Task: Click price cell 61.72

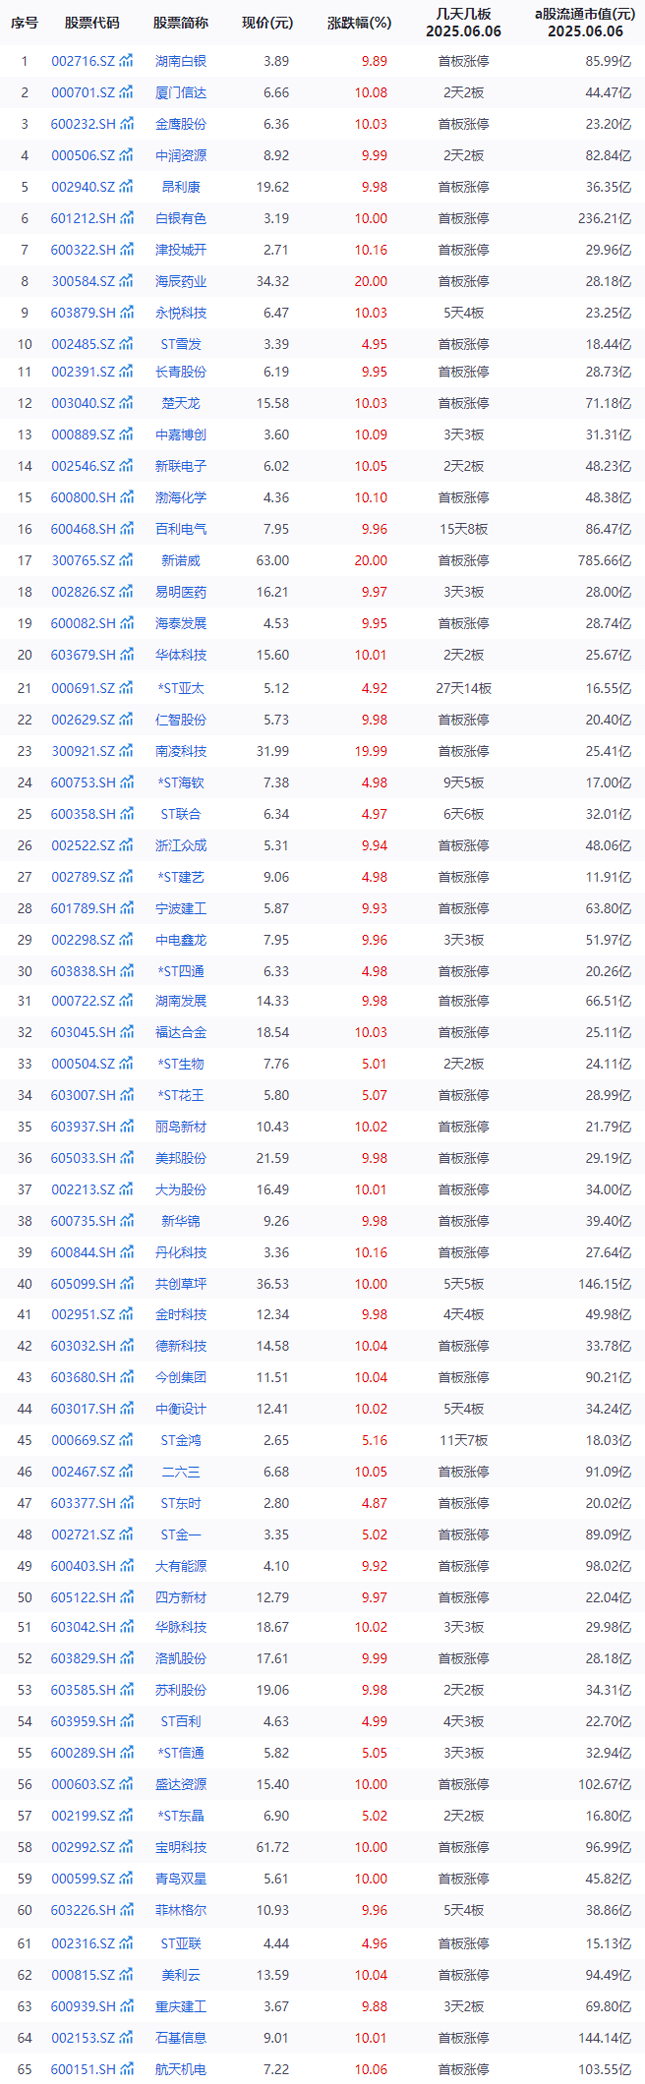Action: 272,1847
